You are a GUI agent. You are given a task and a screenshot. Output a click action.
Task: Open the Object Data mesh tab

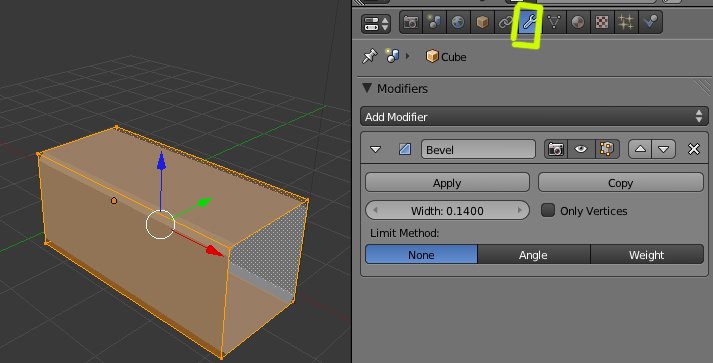[554, 22]
